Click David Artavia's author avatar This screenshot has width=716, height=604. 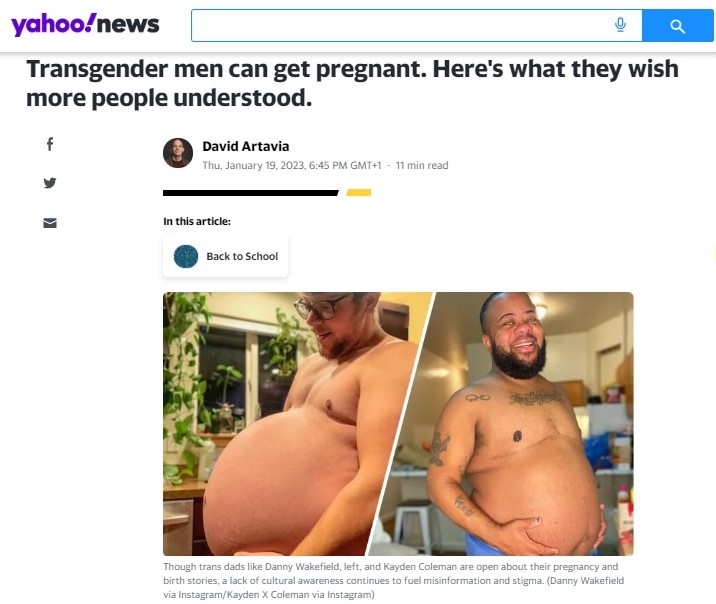(178, 153)
